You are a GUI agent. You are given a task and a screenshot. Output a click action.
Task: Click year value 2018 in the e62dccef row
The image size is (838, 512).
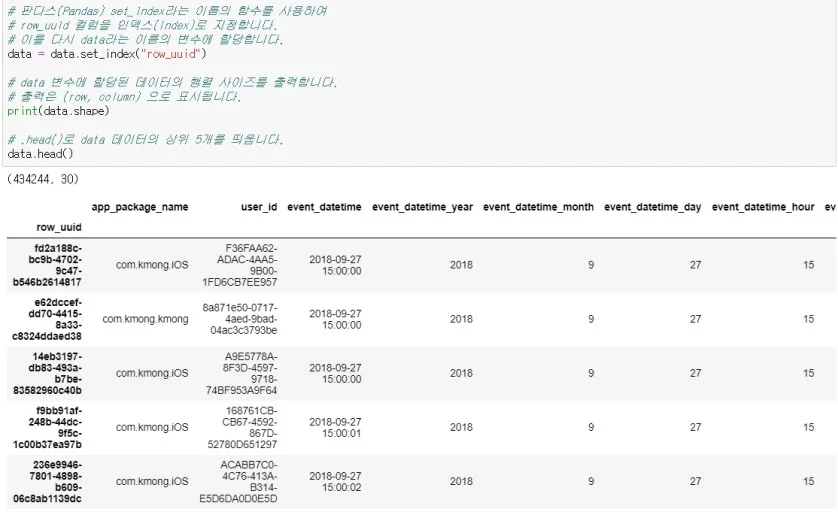click(461, 319)
